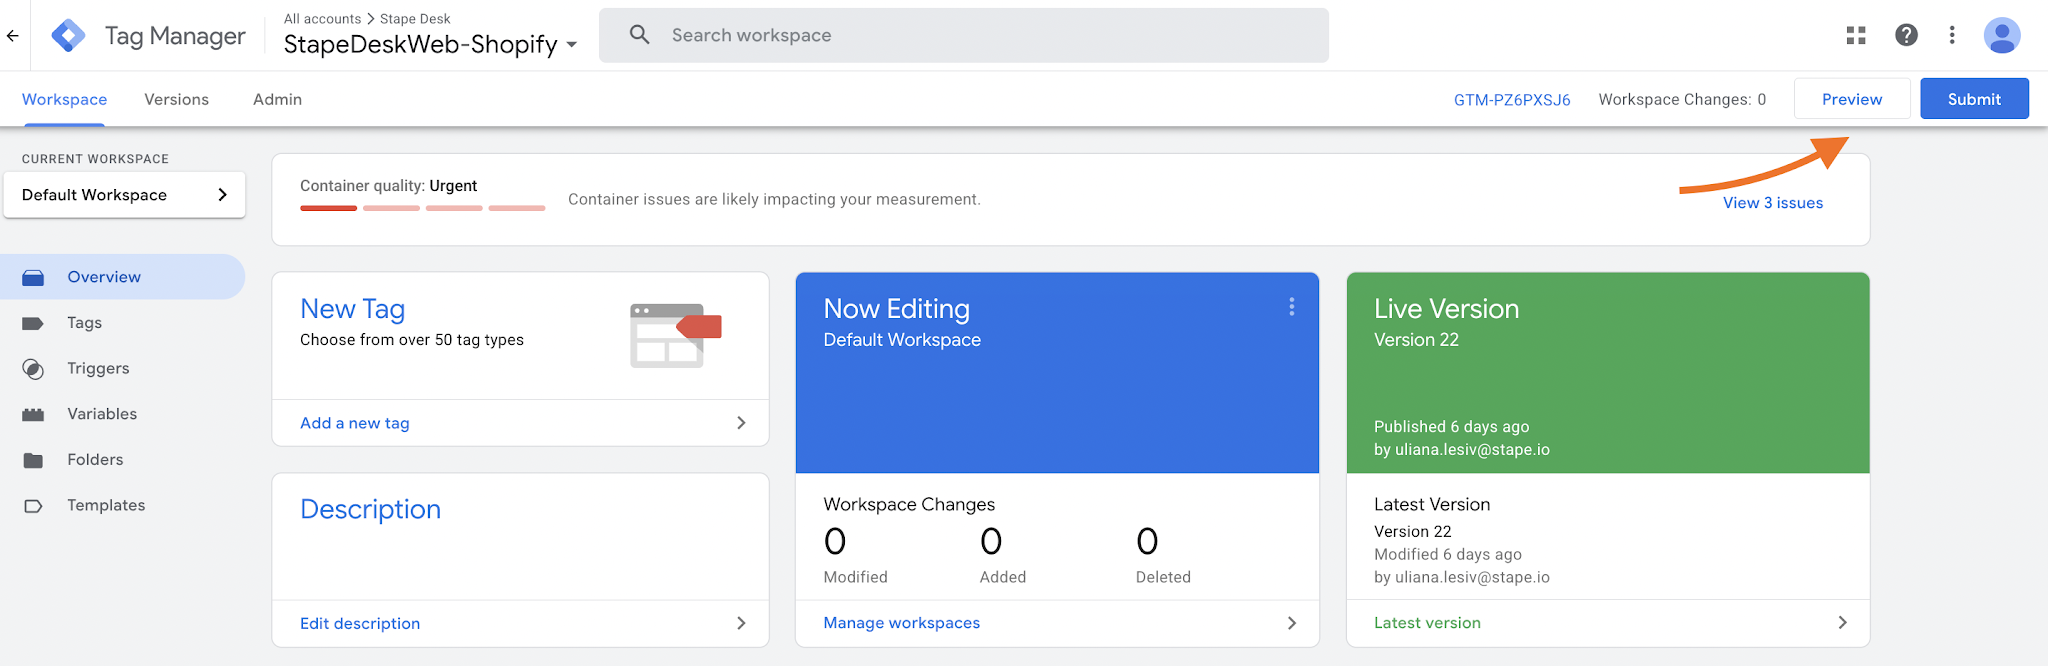The height and width of the screenshot is (666, 2048).
Task: Open the Google apps grid icon
Action: point(1856,35)
